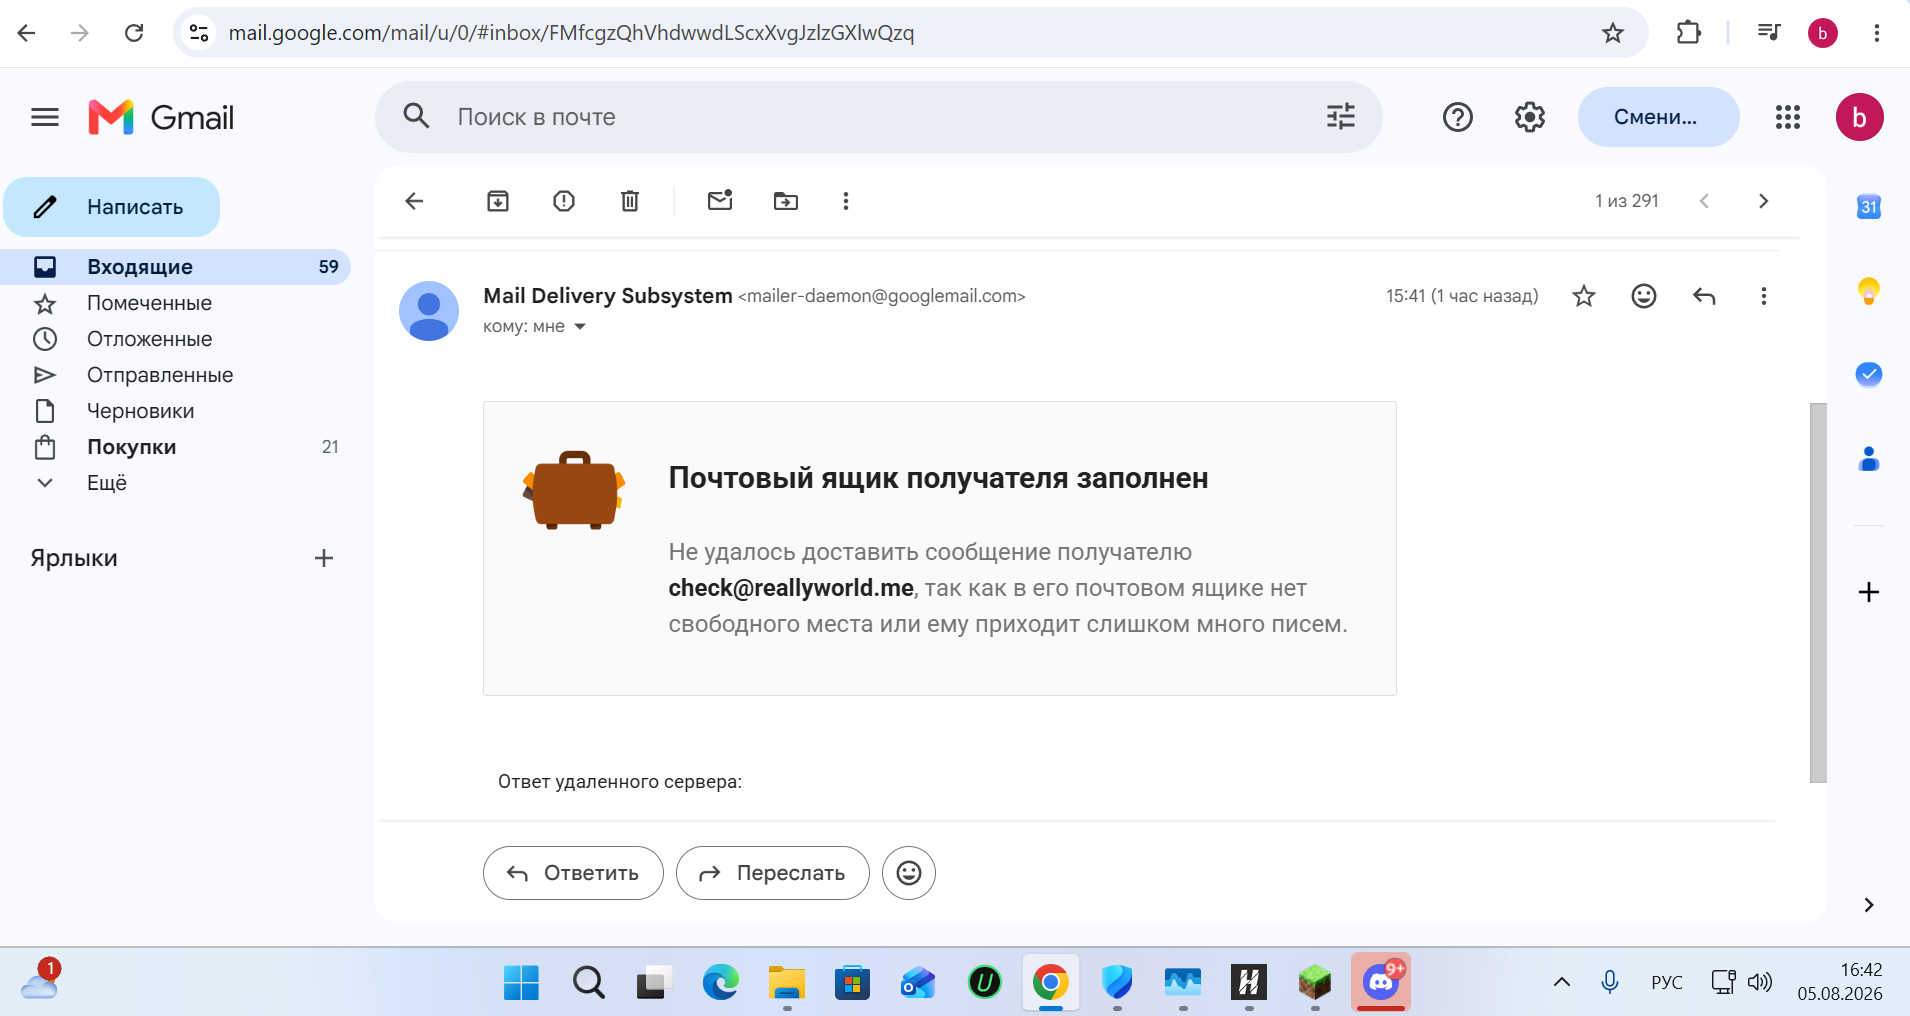Report this email as spam
The width and height of the screenshot is (1910, 1016).
coord(564,201)
